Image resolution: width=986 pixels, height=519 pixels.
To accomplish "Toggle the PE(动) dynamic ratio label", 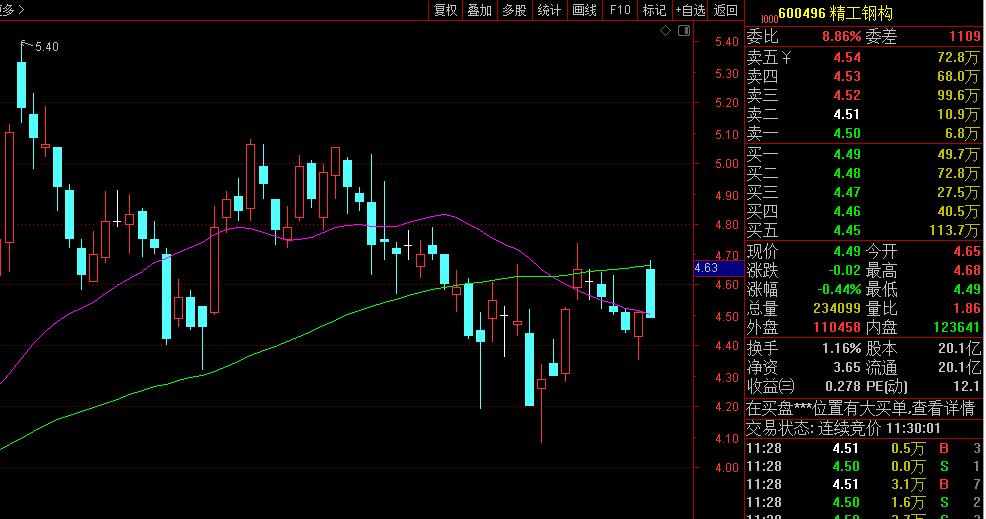I will point(886,386).
